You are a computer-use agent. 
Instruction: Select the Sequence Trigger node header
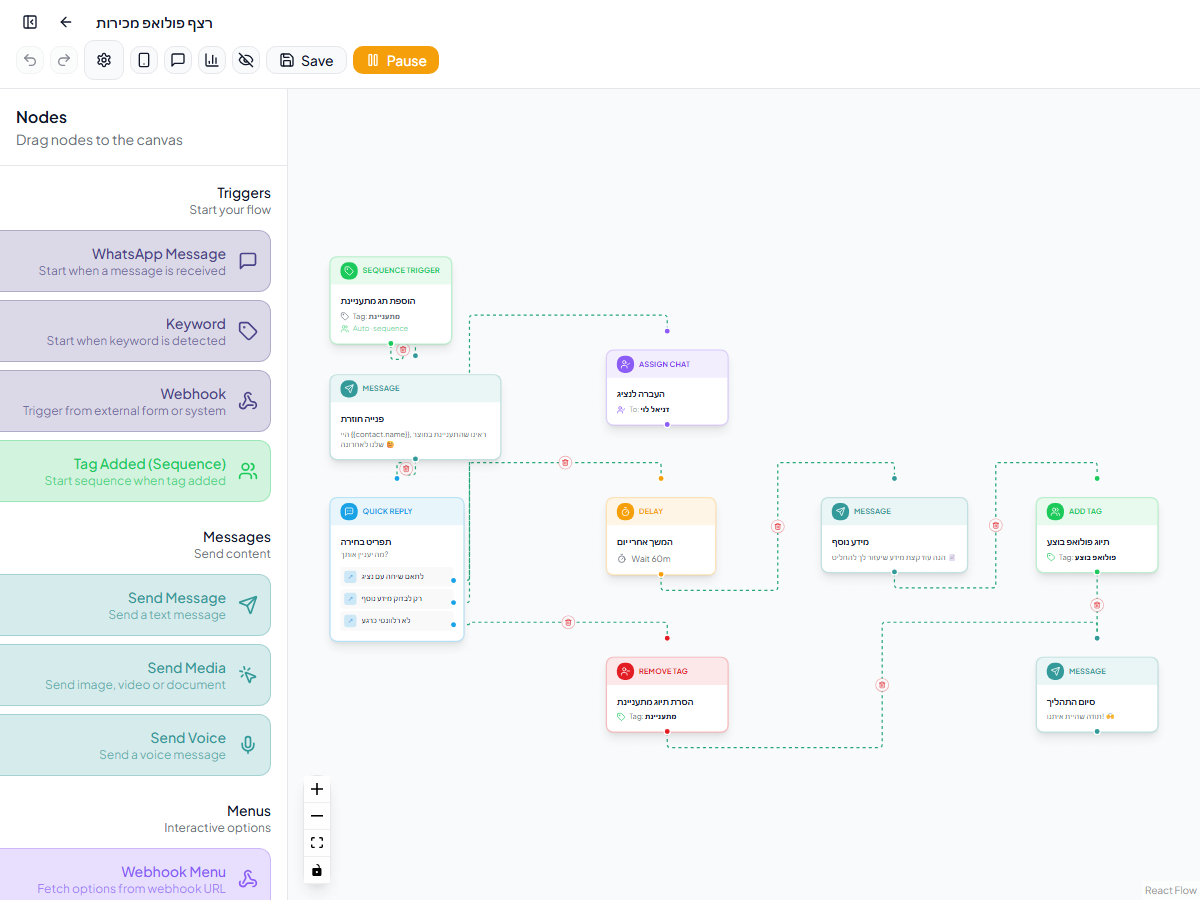391,270
